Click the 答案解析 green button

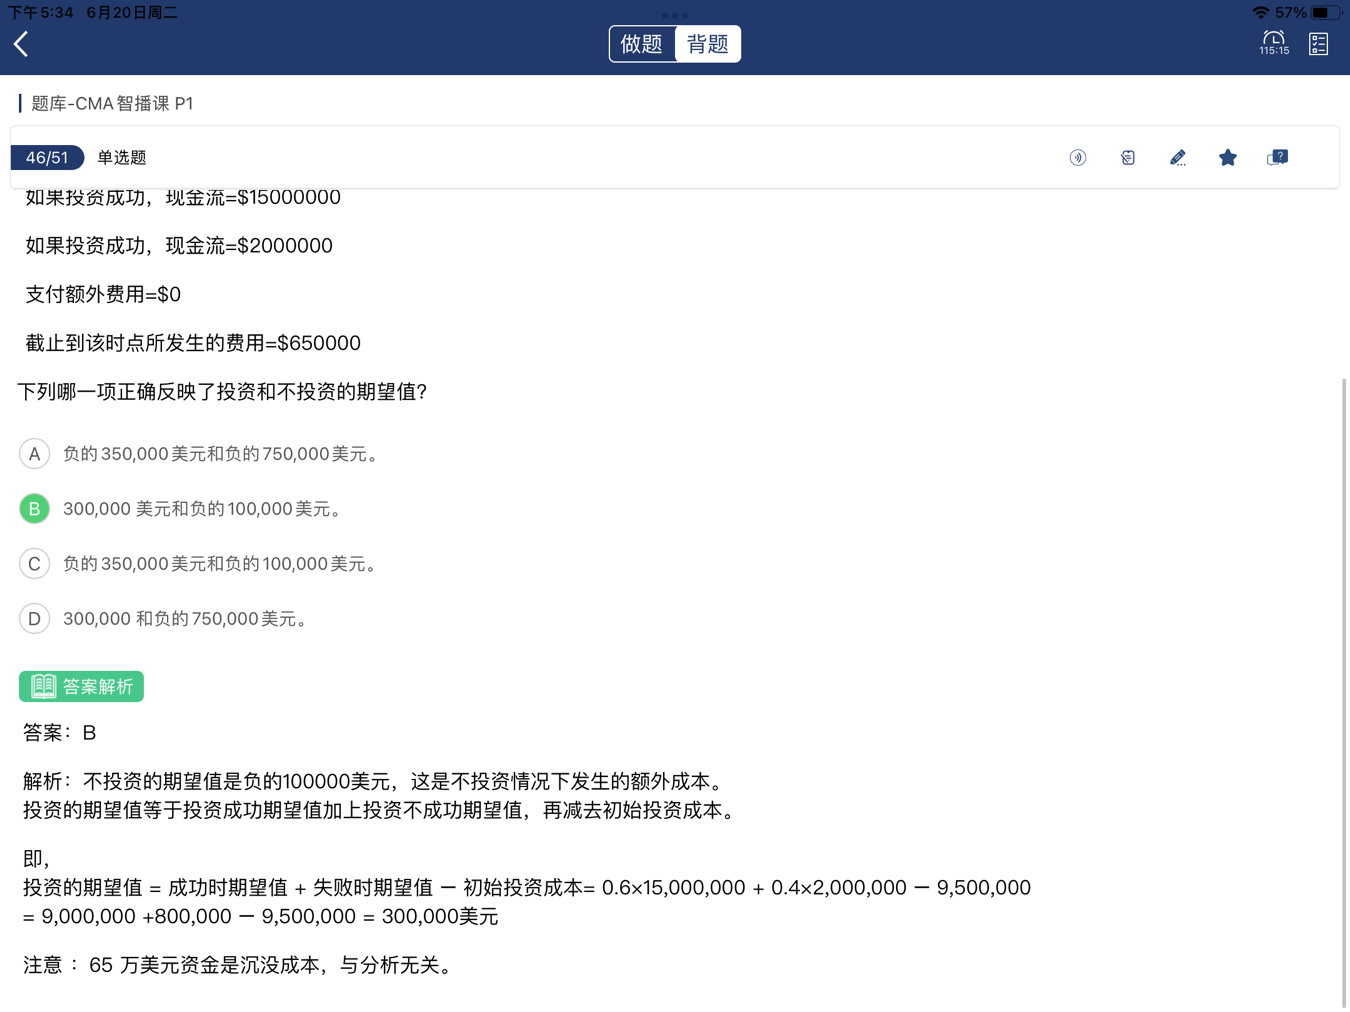[x=82, y=686]
